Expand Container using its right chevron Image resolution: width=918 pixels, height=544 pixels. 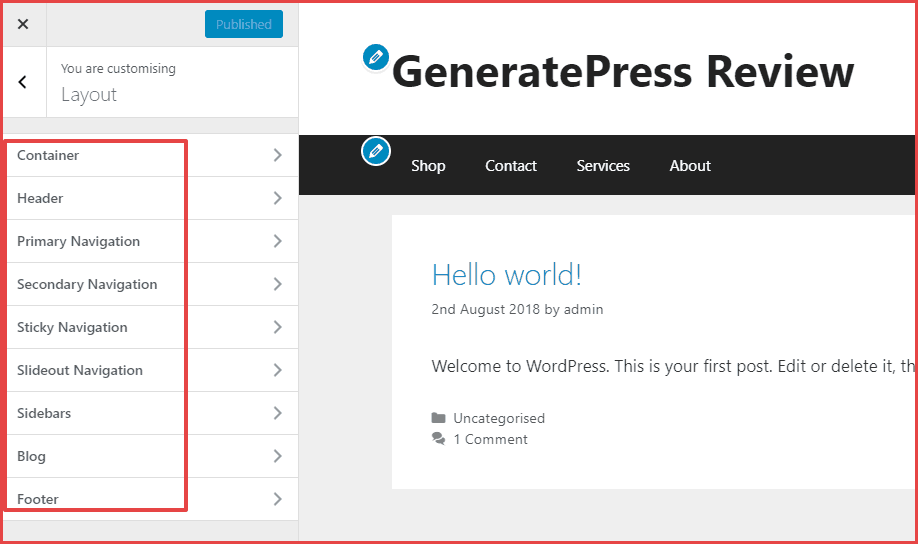pos(278,155)
